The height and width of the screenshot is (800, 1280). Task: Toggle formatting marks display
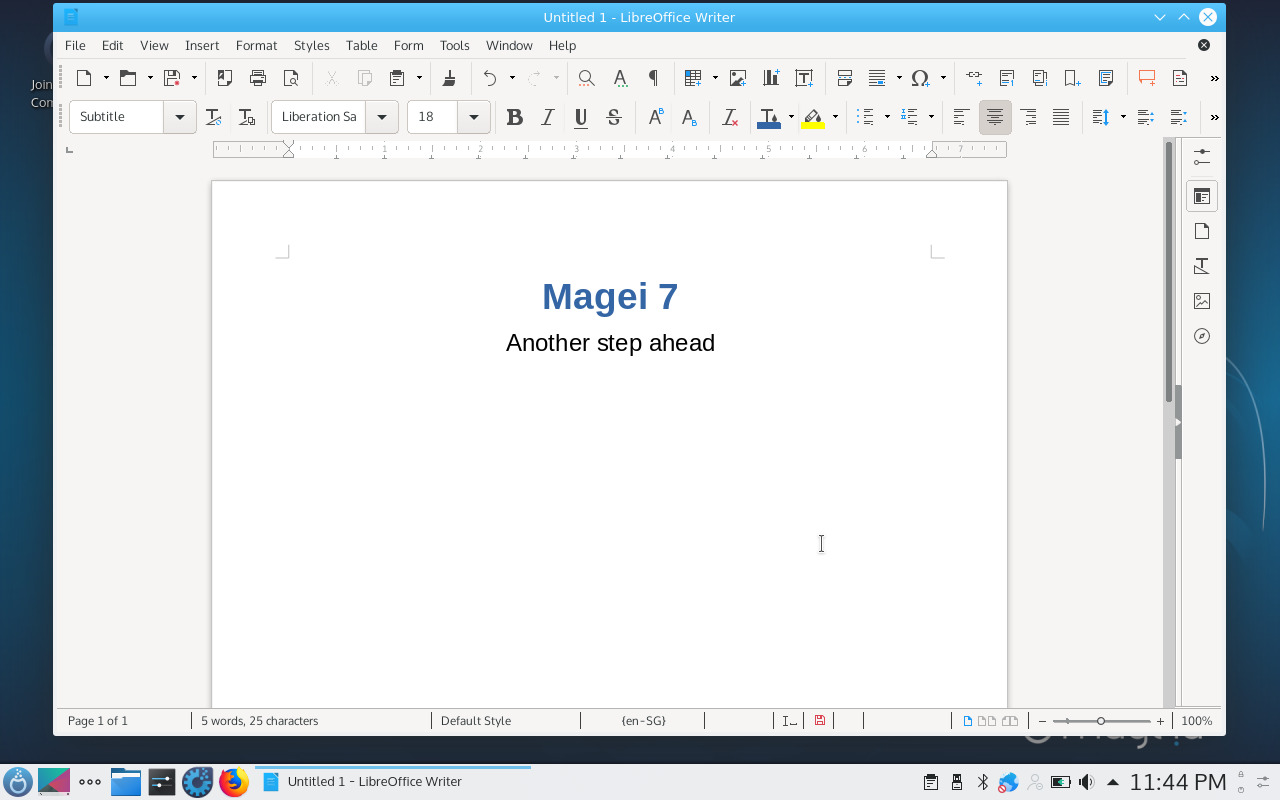pyautogui.click(x=653, y=78)
